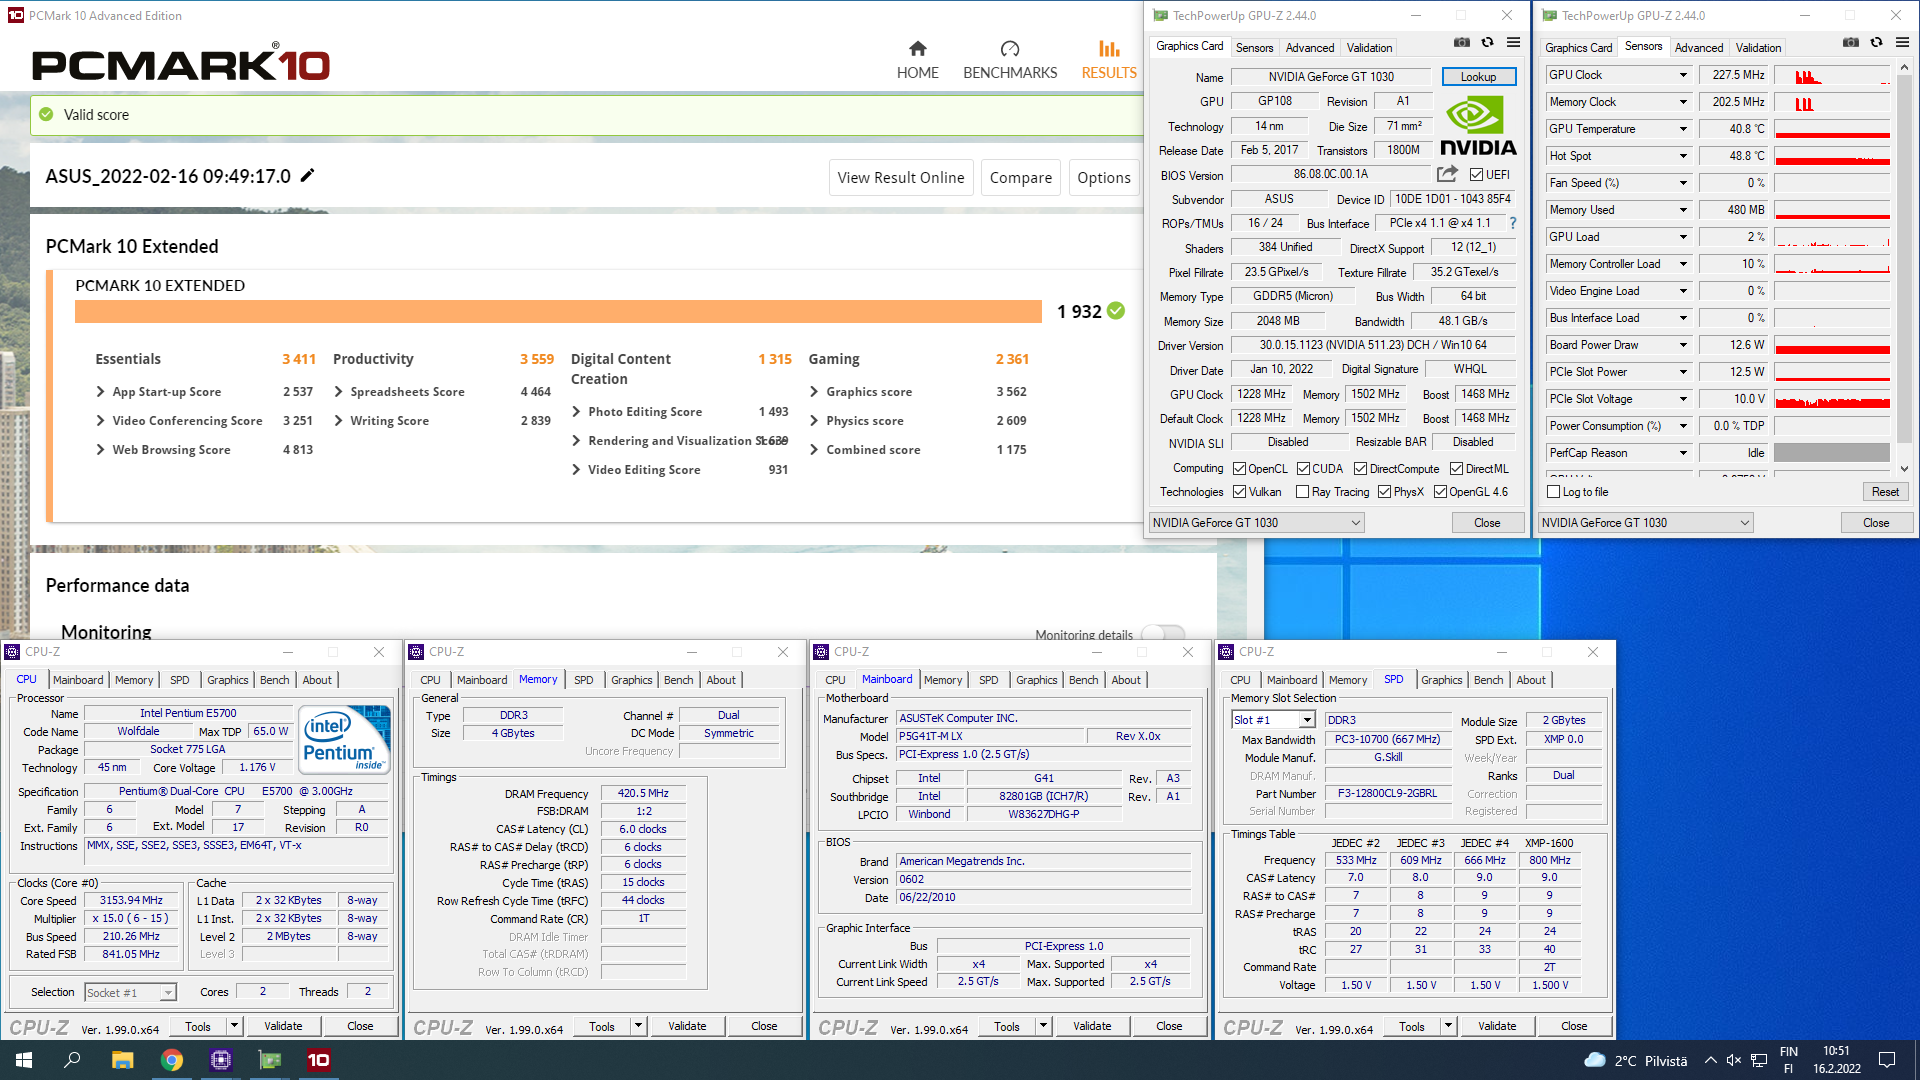Click the Bus Interface question mark

coord(1513,223)
